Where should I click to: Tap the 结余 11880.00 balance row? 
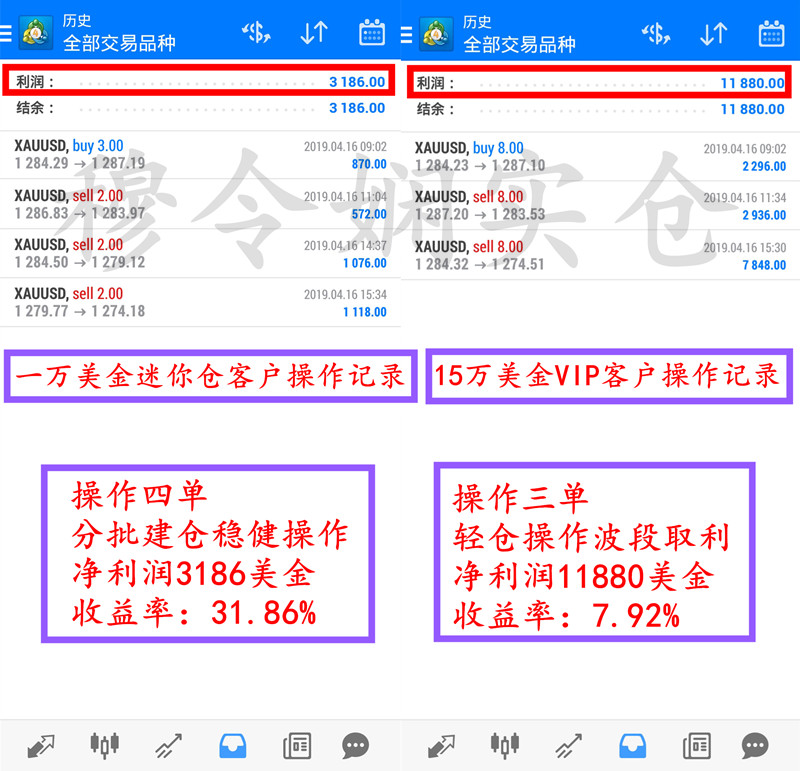coord(600,110)
